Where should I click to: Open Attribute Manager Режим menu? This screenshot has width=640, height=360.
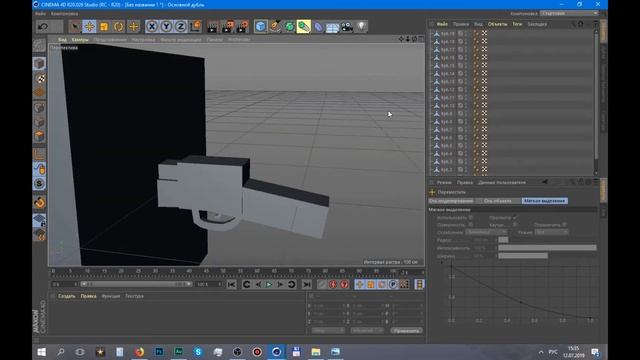(x=444, y=182)
